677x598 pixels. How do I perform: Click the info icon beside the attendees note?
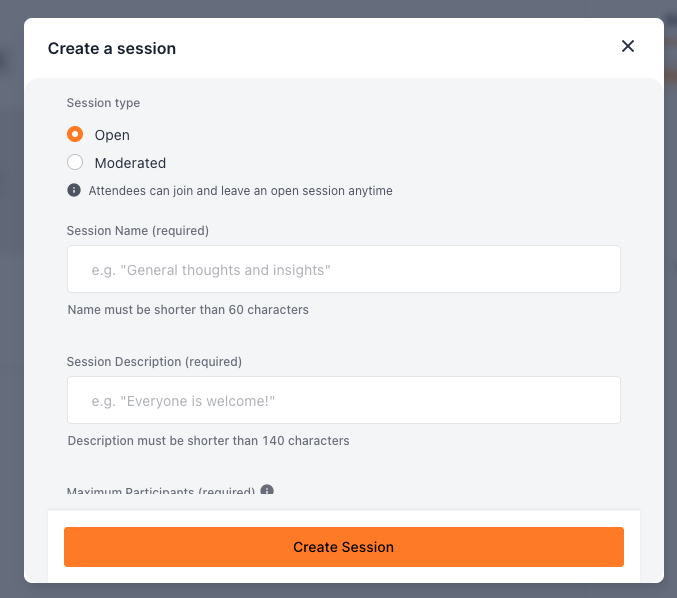(x=74, y=190)
